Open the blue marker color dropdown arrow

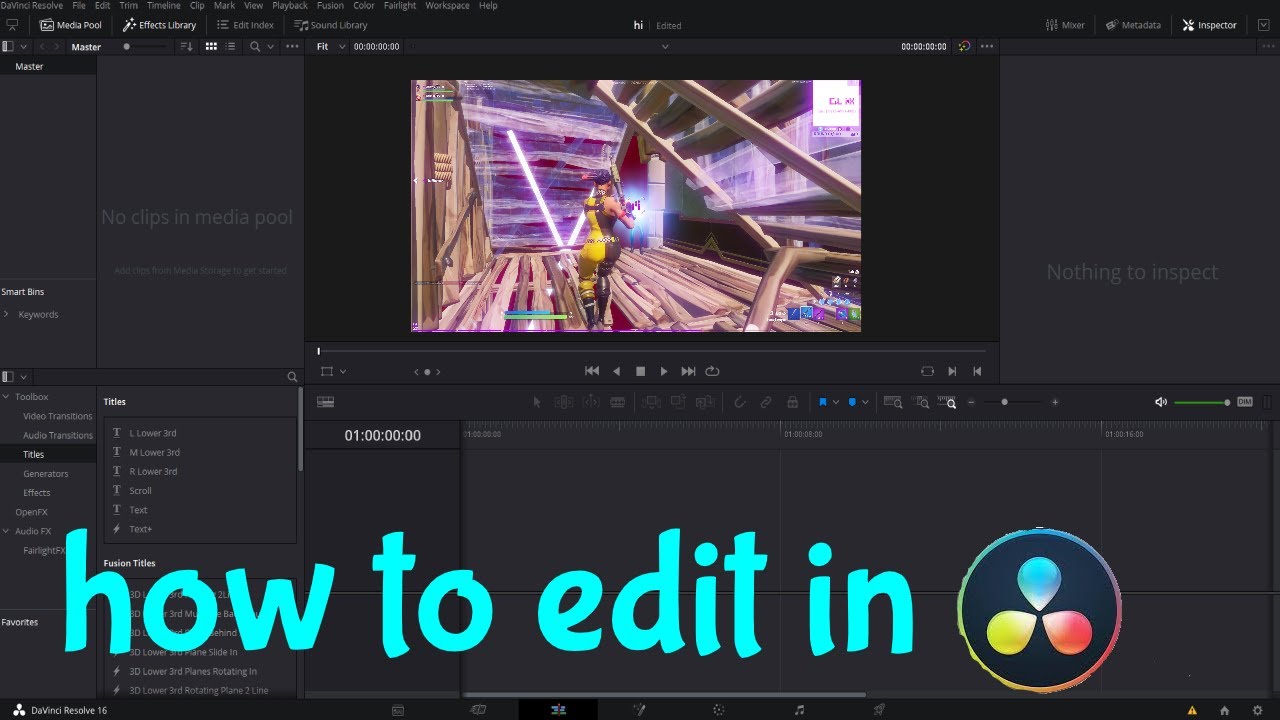865,402
